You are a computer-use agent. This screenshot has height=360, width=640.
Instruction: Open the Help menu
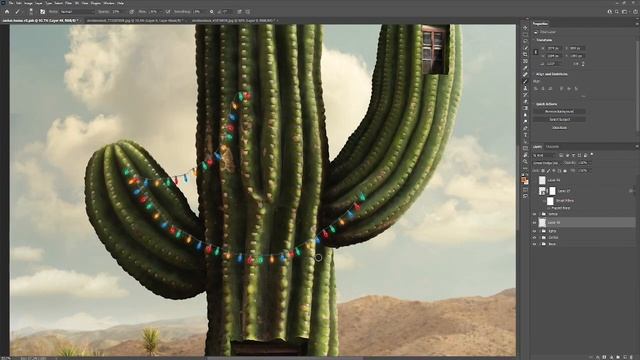tap(120, 3)
